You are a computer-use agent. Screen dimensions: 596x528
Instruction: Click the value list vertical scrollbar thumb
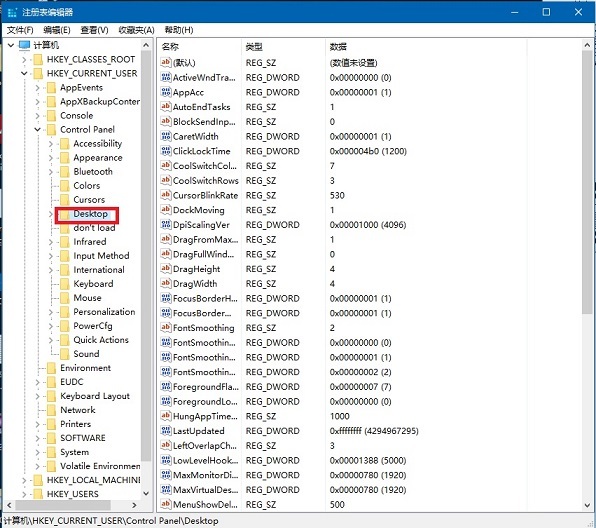tap(587, 182)
